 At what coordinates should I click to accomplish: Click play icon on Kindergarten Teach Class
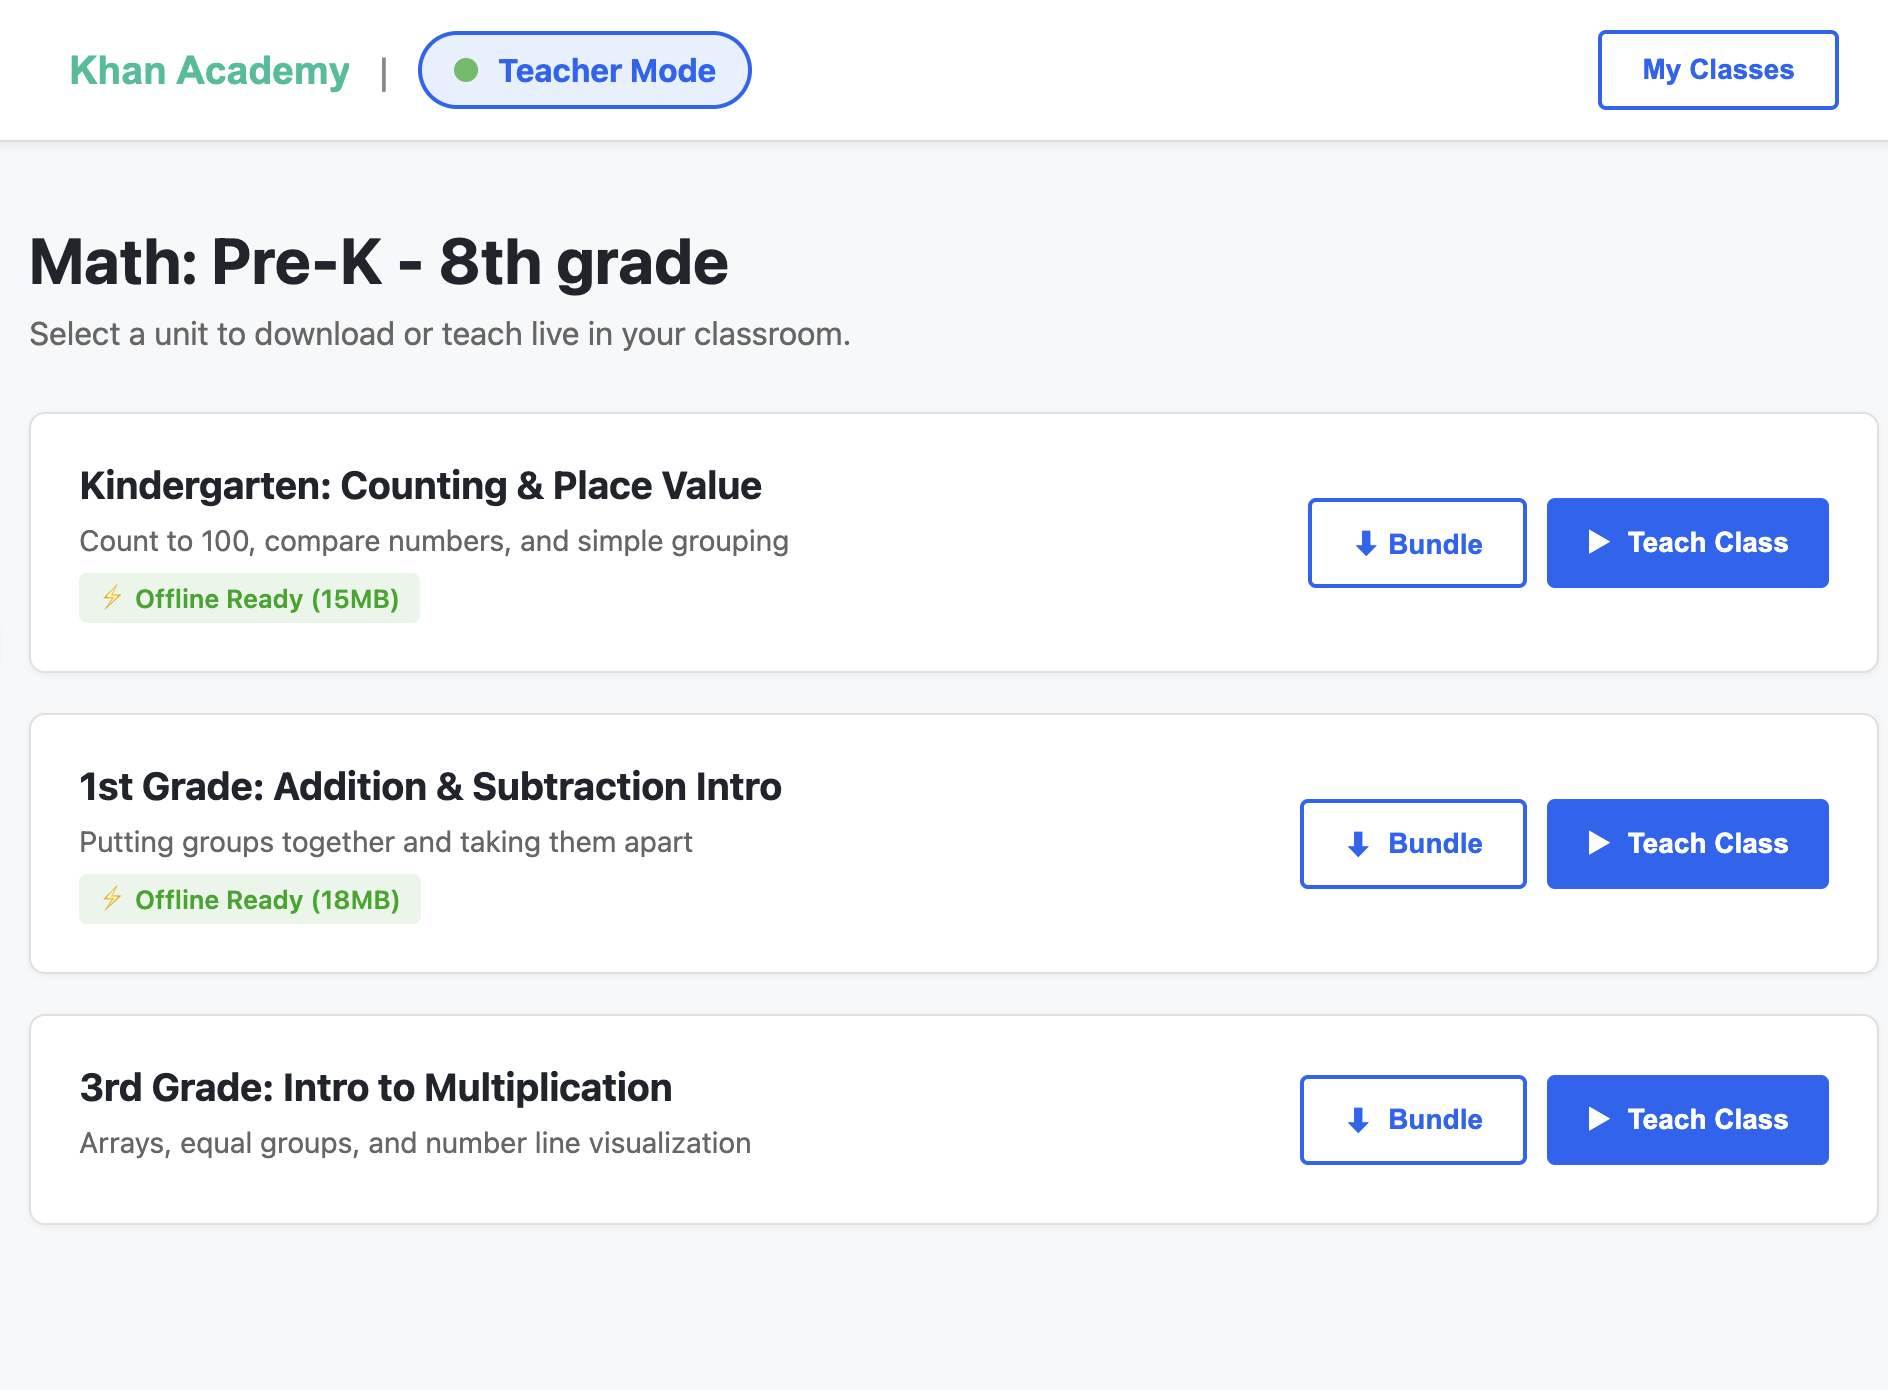pyautogui.click(x=1599, y=542)
